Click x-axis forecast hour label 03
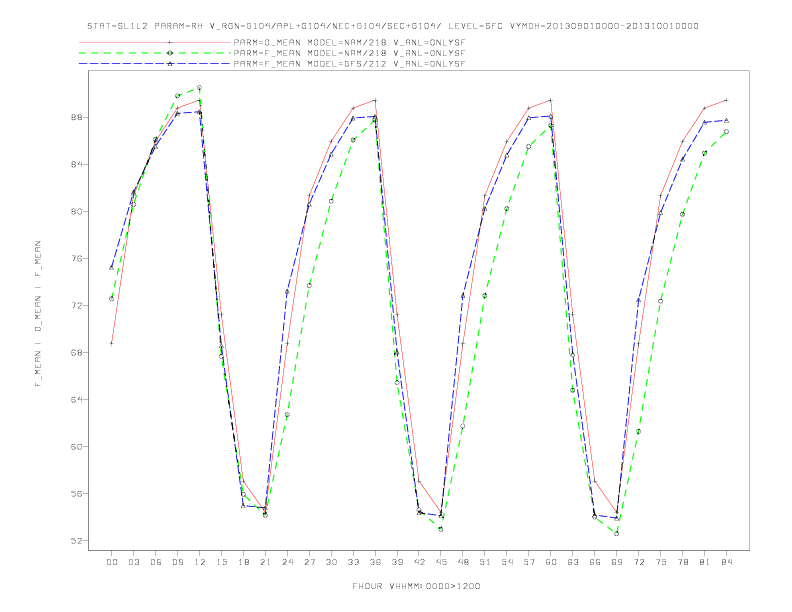 pos(134,562)
